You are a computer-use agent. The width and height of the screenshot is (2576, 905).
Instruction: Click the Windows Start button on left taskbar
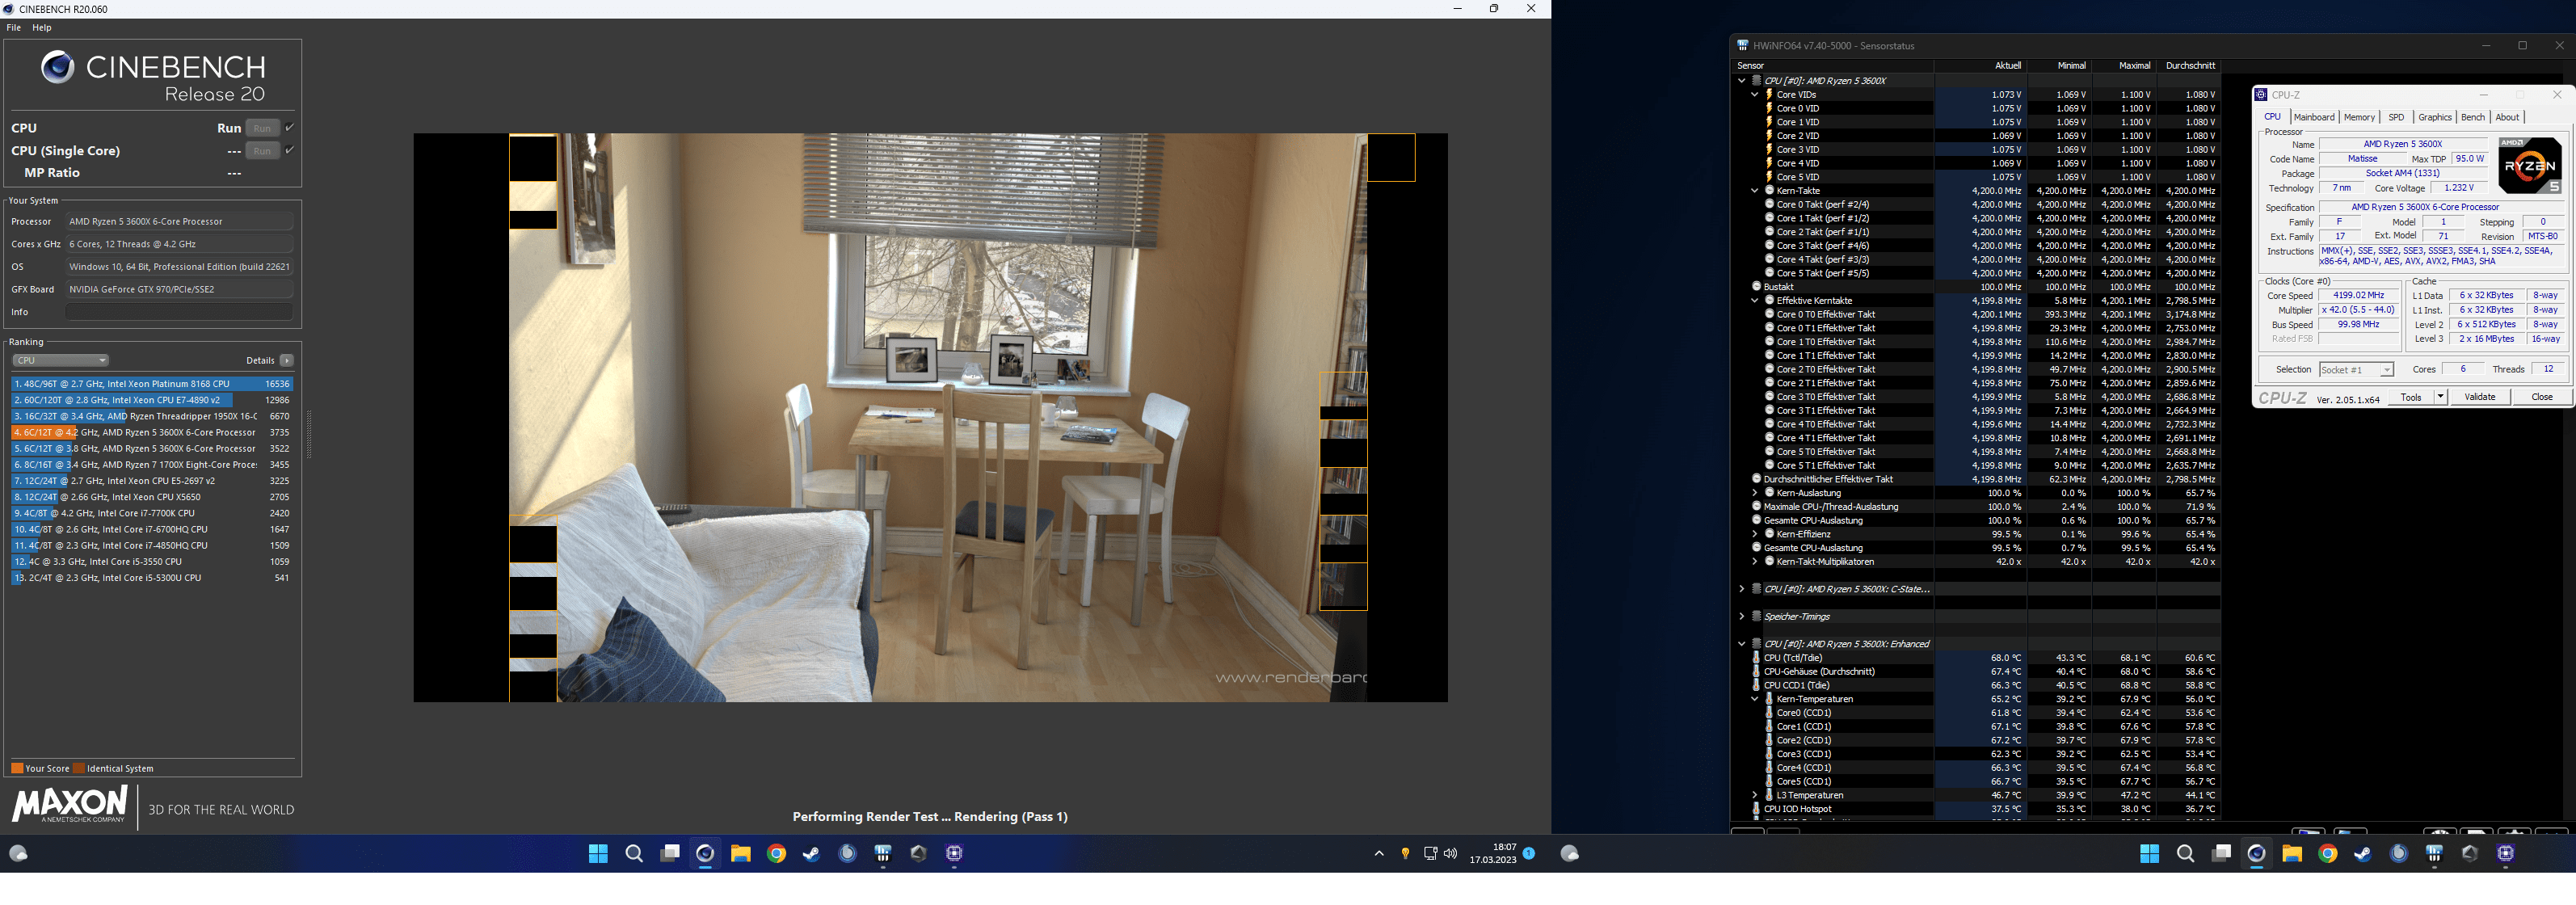click(598, 853)
